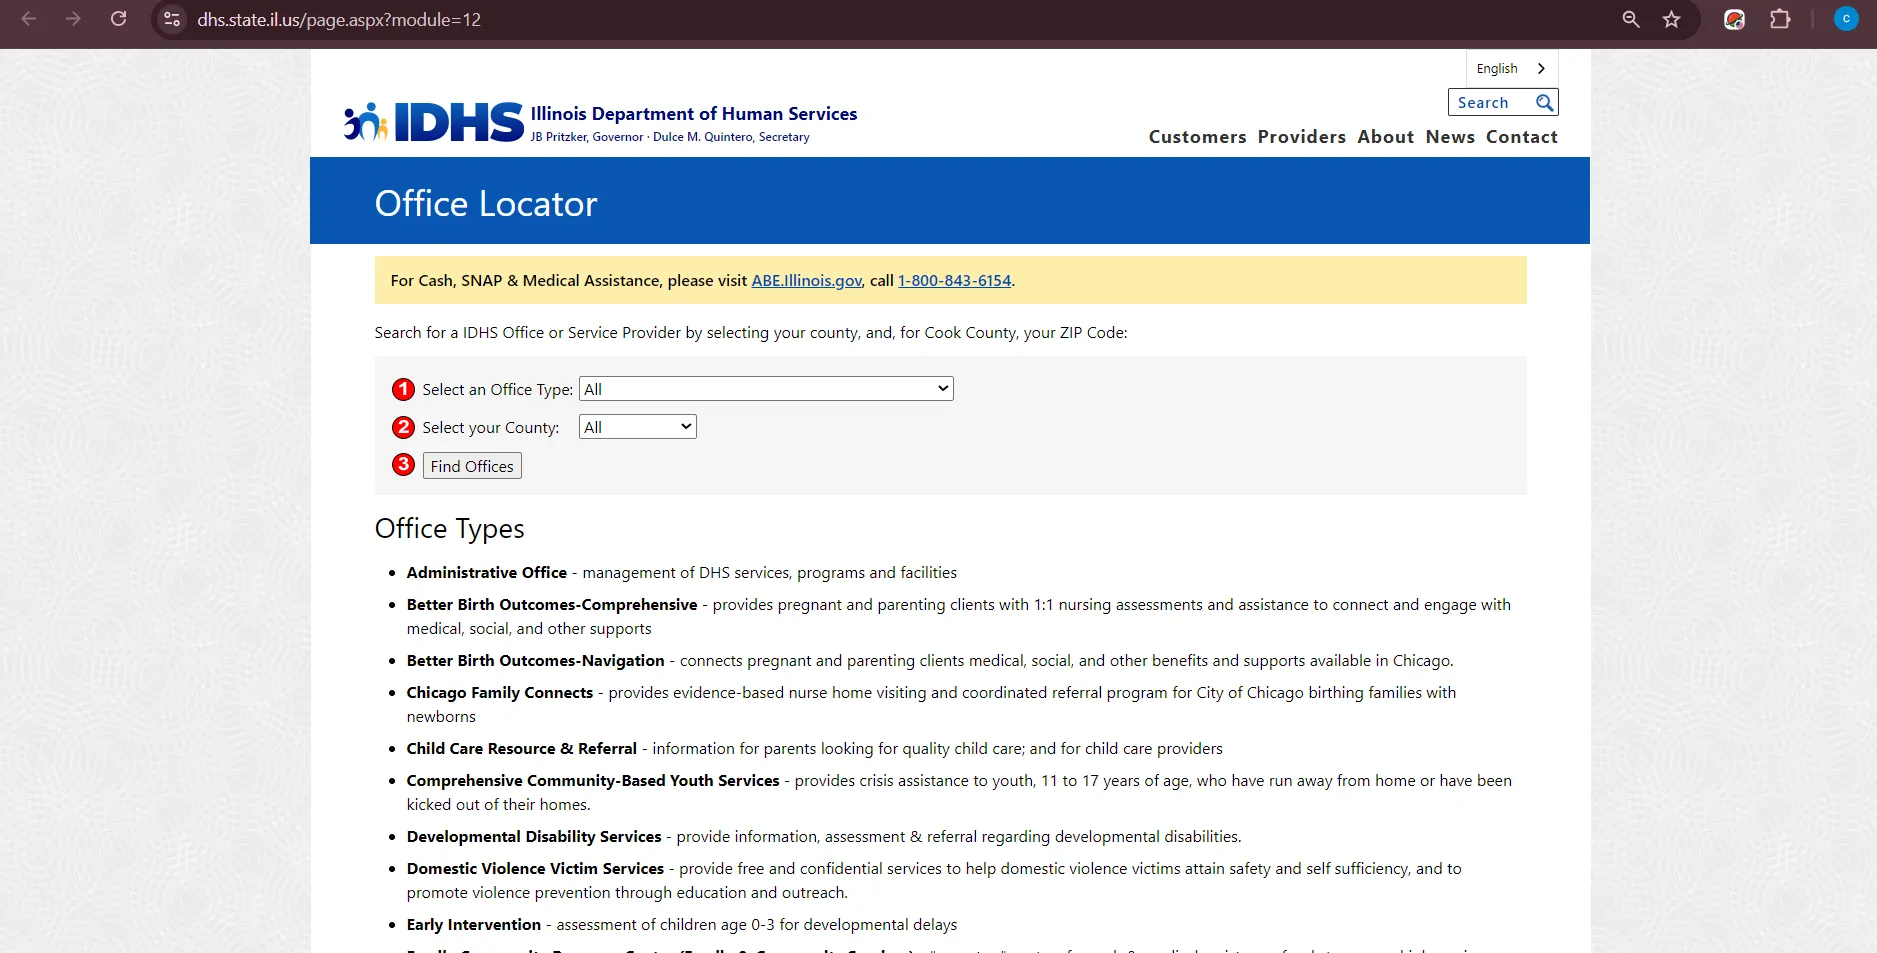Click the Illinois Department of Human Services title
Screen dimensions: 1877x953
click(694, 114)
